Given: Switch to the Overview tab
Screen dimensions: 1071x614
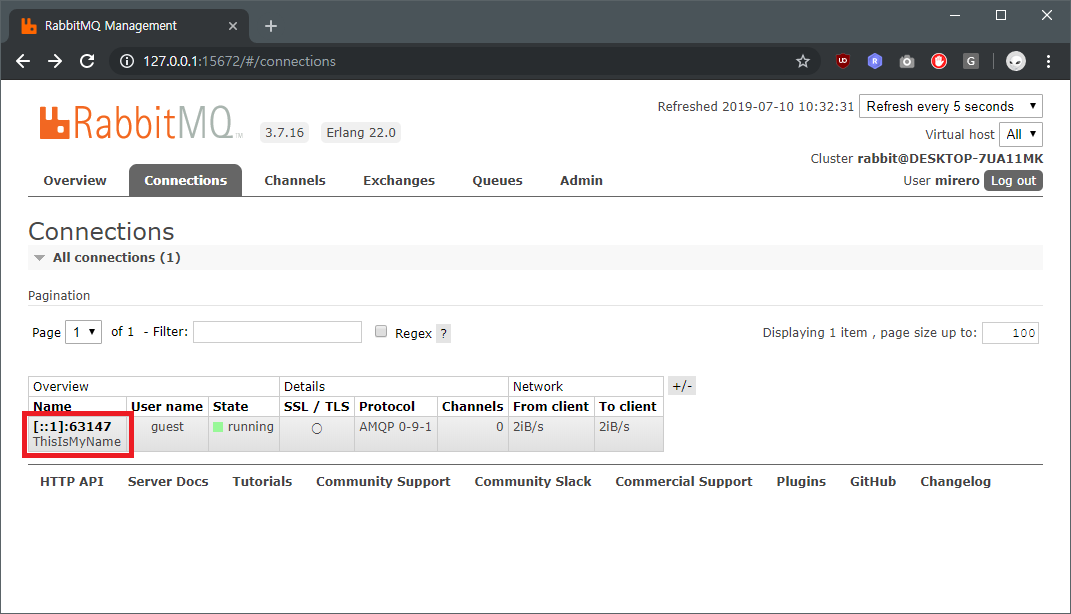Looking at the screenshot, I should coord(75,180).
